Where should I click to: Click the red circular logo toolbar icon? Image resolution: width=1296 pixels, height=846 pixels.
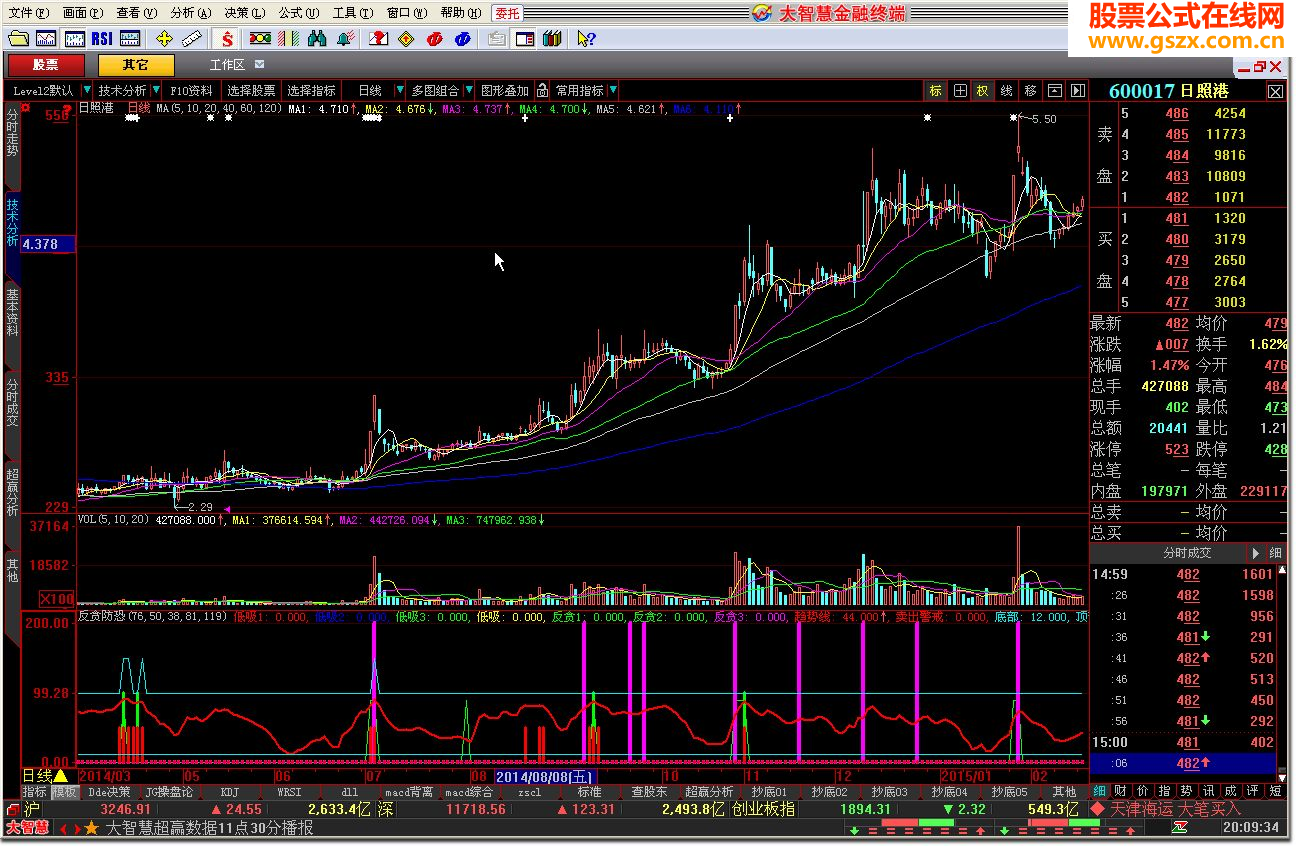click(433, 39)
